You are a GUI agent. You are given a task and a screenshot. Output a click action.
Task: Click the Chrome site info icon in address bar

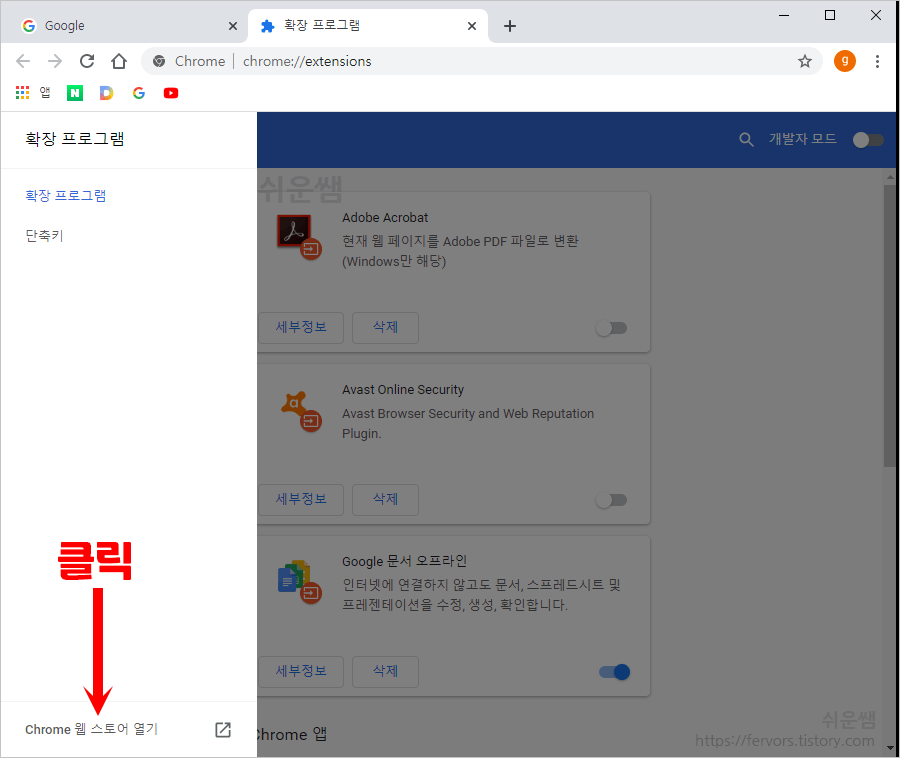point(159,61)
